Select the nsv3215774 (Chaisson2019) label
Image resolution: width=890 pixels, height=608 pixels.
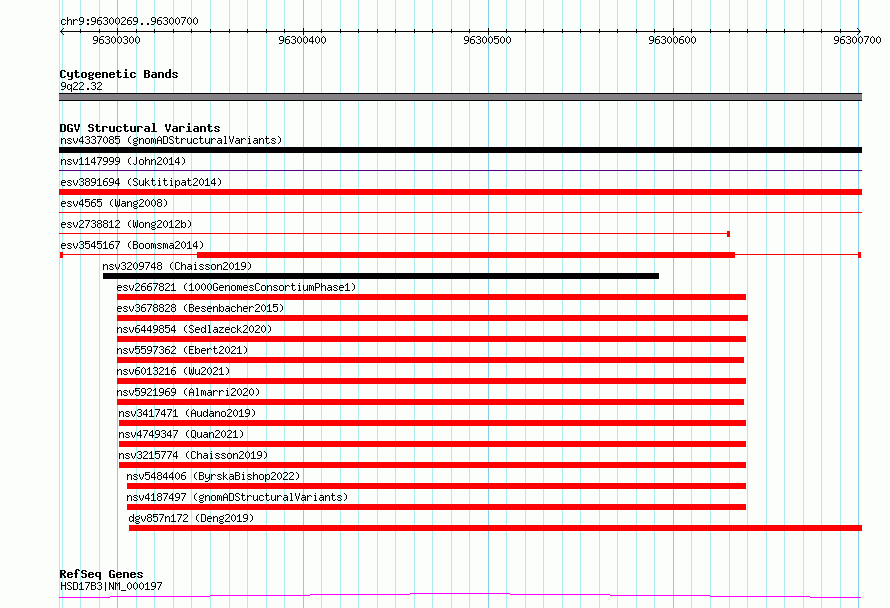click(x=193, y=455)
